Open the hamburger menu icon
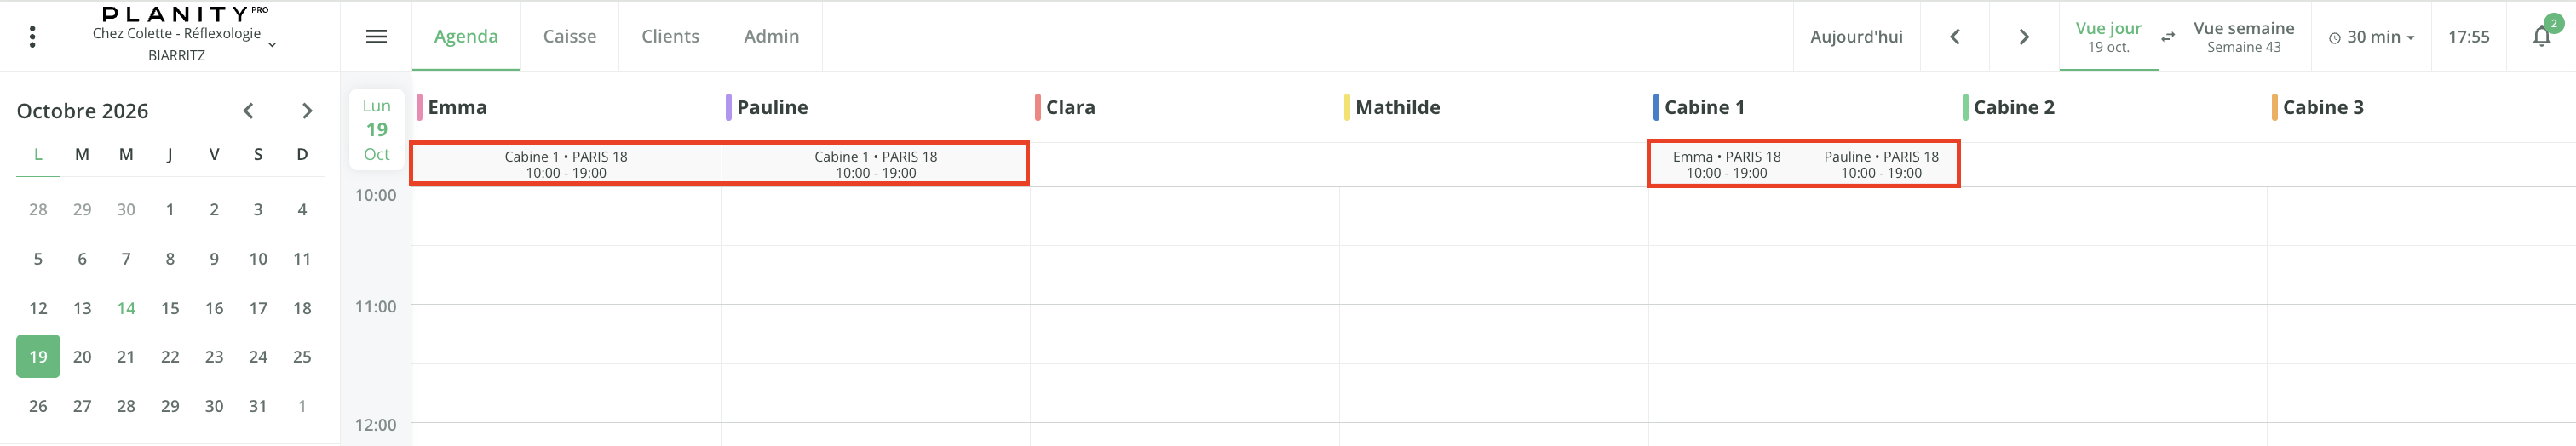Image resolution: width=2576 pixels, height=446 pixels. pos(376,37)
